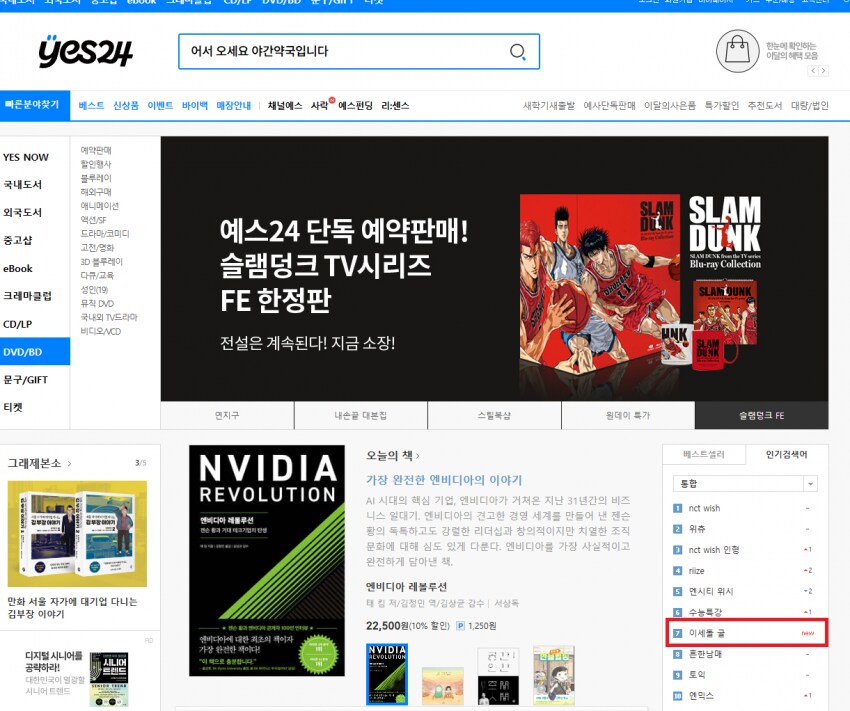
Task: Click 김부장 이야기 comic book image
Action: coord(77,534)
